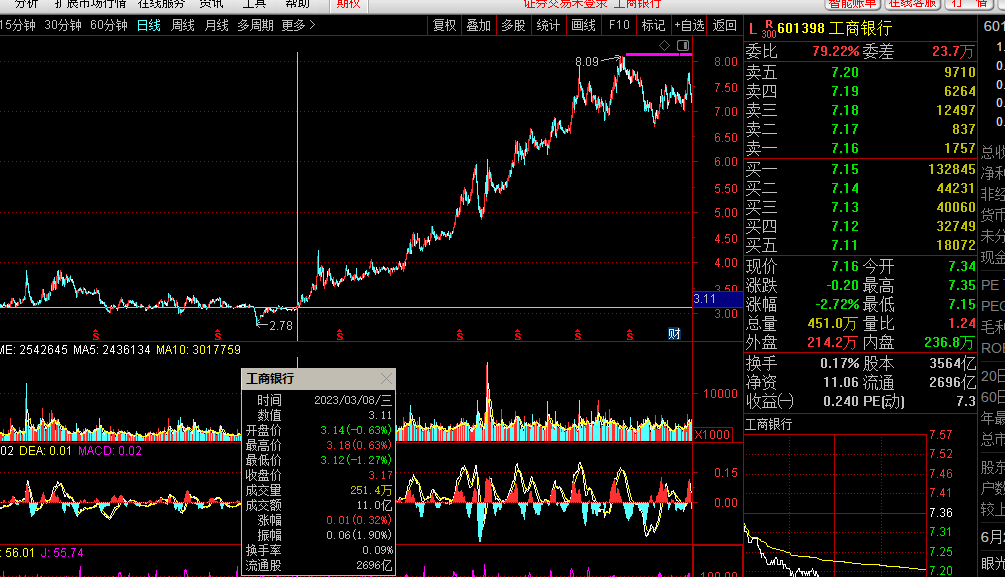This screenshot has height=577, width=1005.
Task: Select the 日线 daily chart tab
Action: [x=149, y=25]
